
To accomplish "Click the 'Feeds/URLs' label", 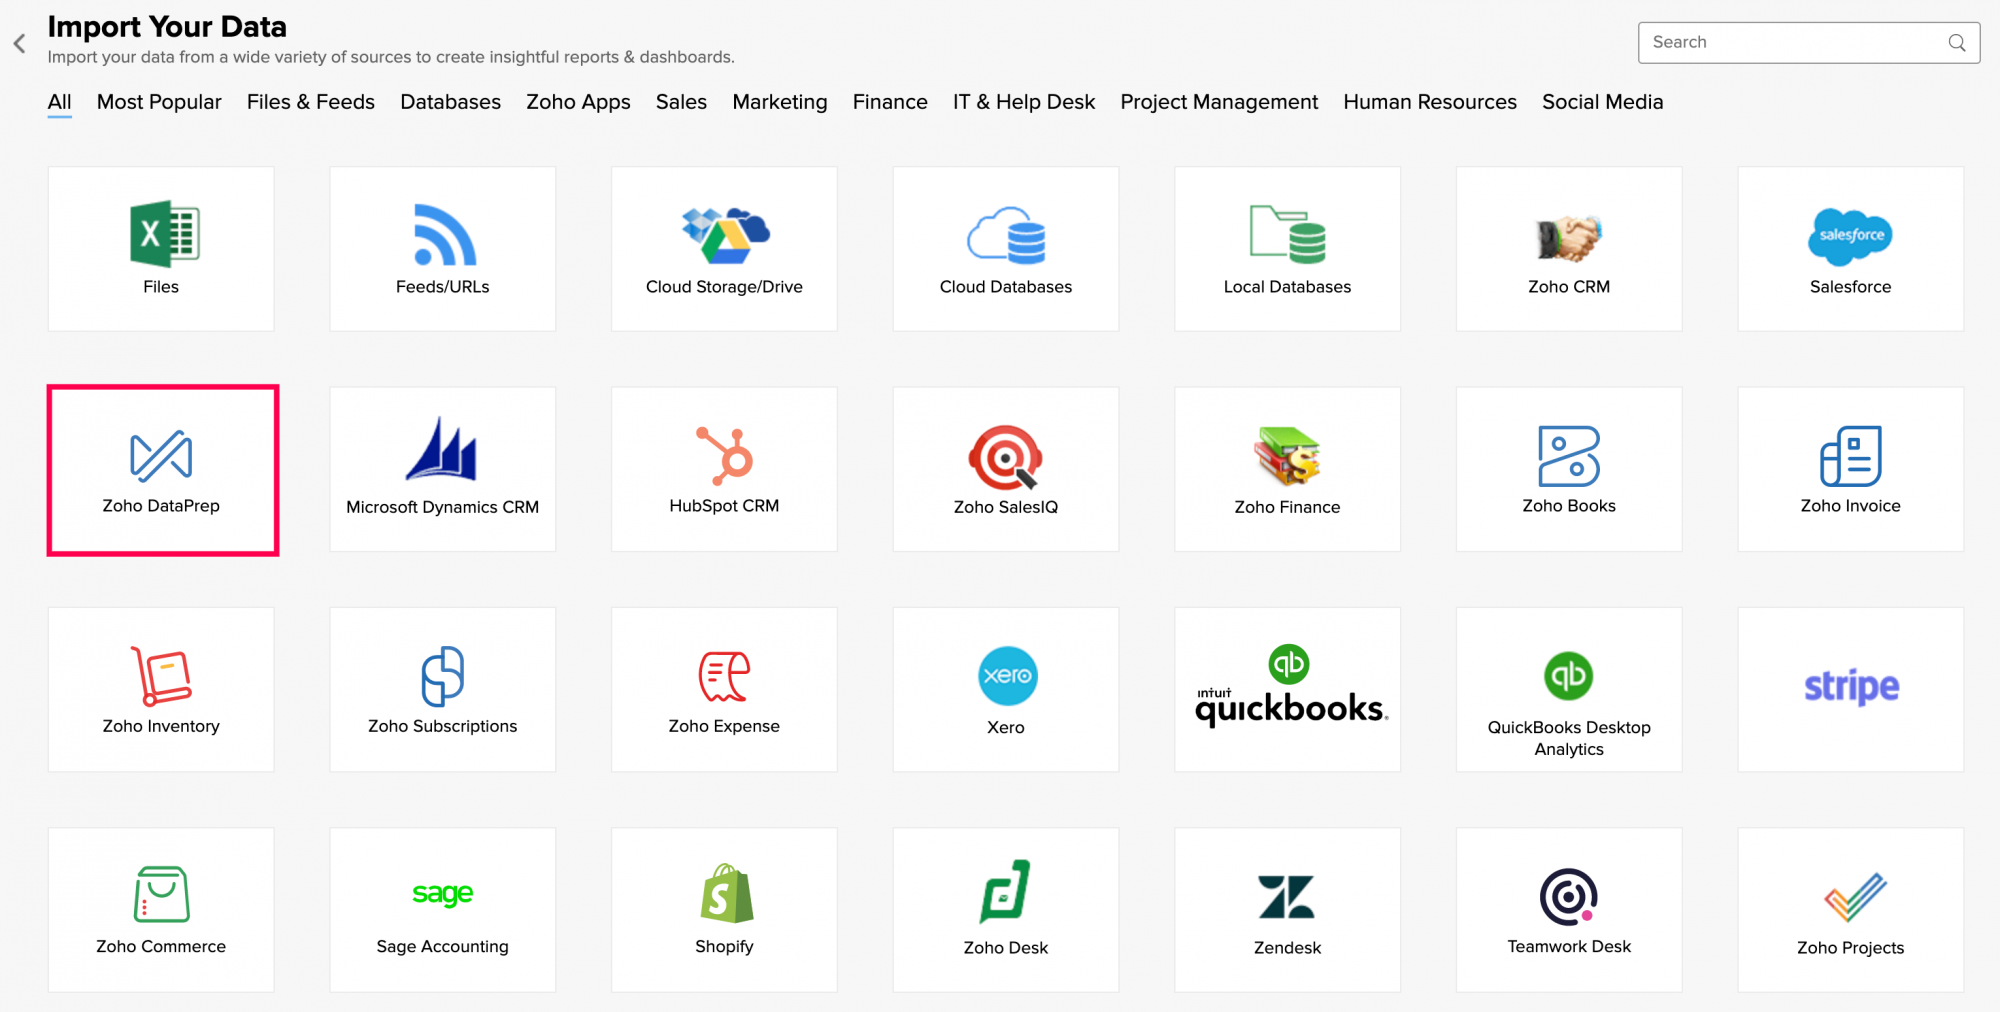I will click(x=443, y=287).
